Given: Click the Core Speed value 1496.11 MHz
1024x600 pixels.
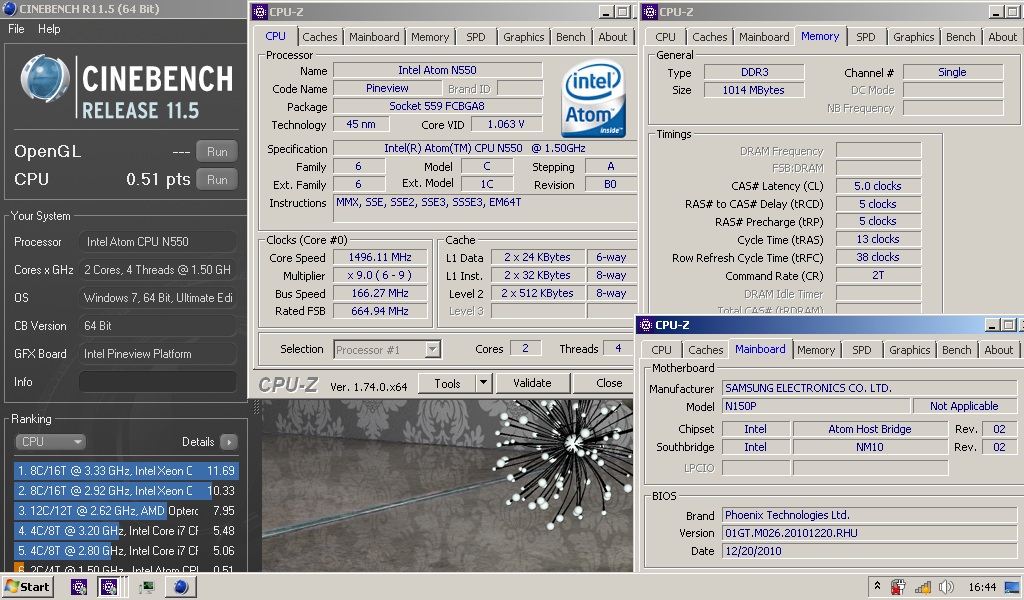Looking at the screenshot, I should point(380,257).
